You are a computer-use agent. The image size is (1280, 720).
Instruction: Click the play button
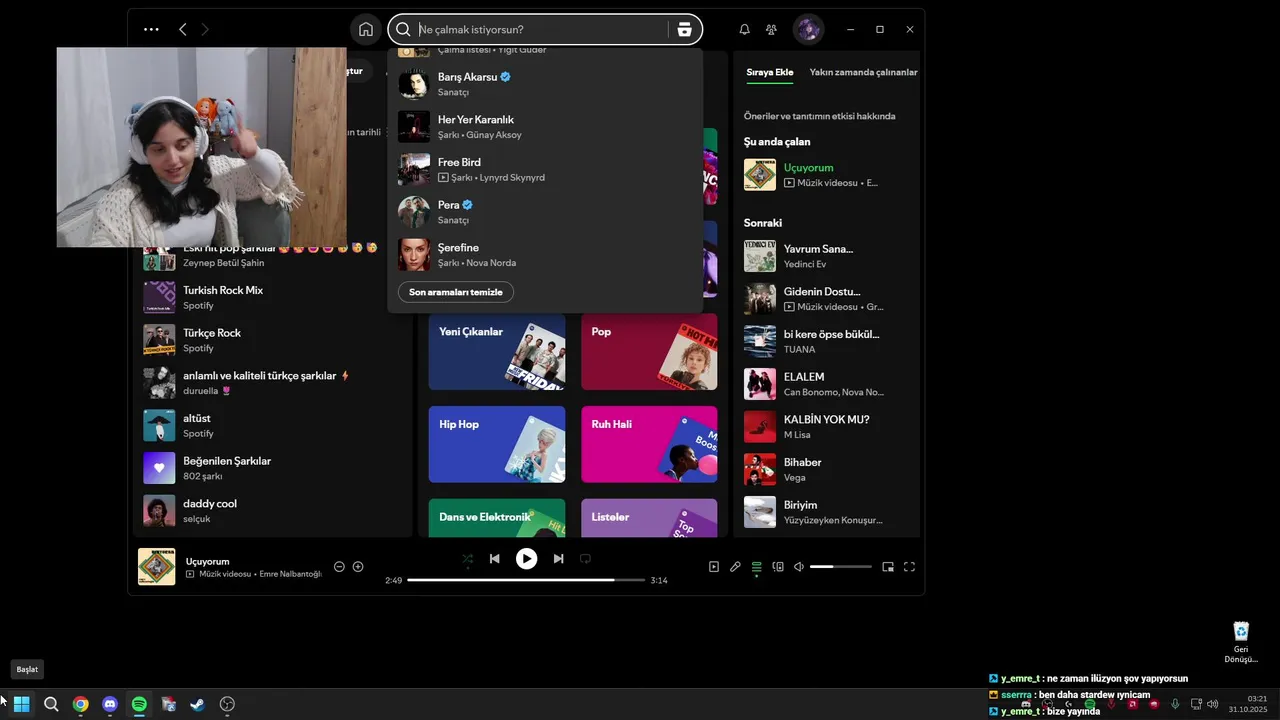pyautogui.click(x=526, y=559)
